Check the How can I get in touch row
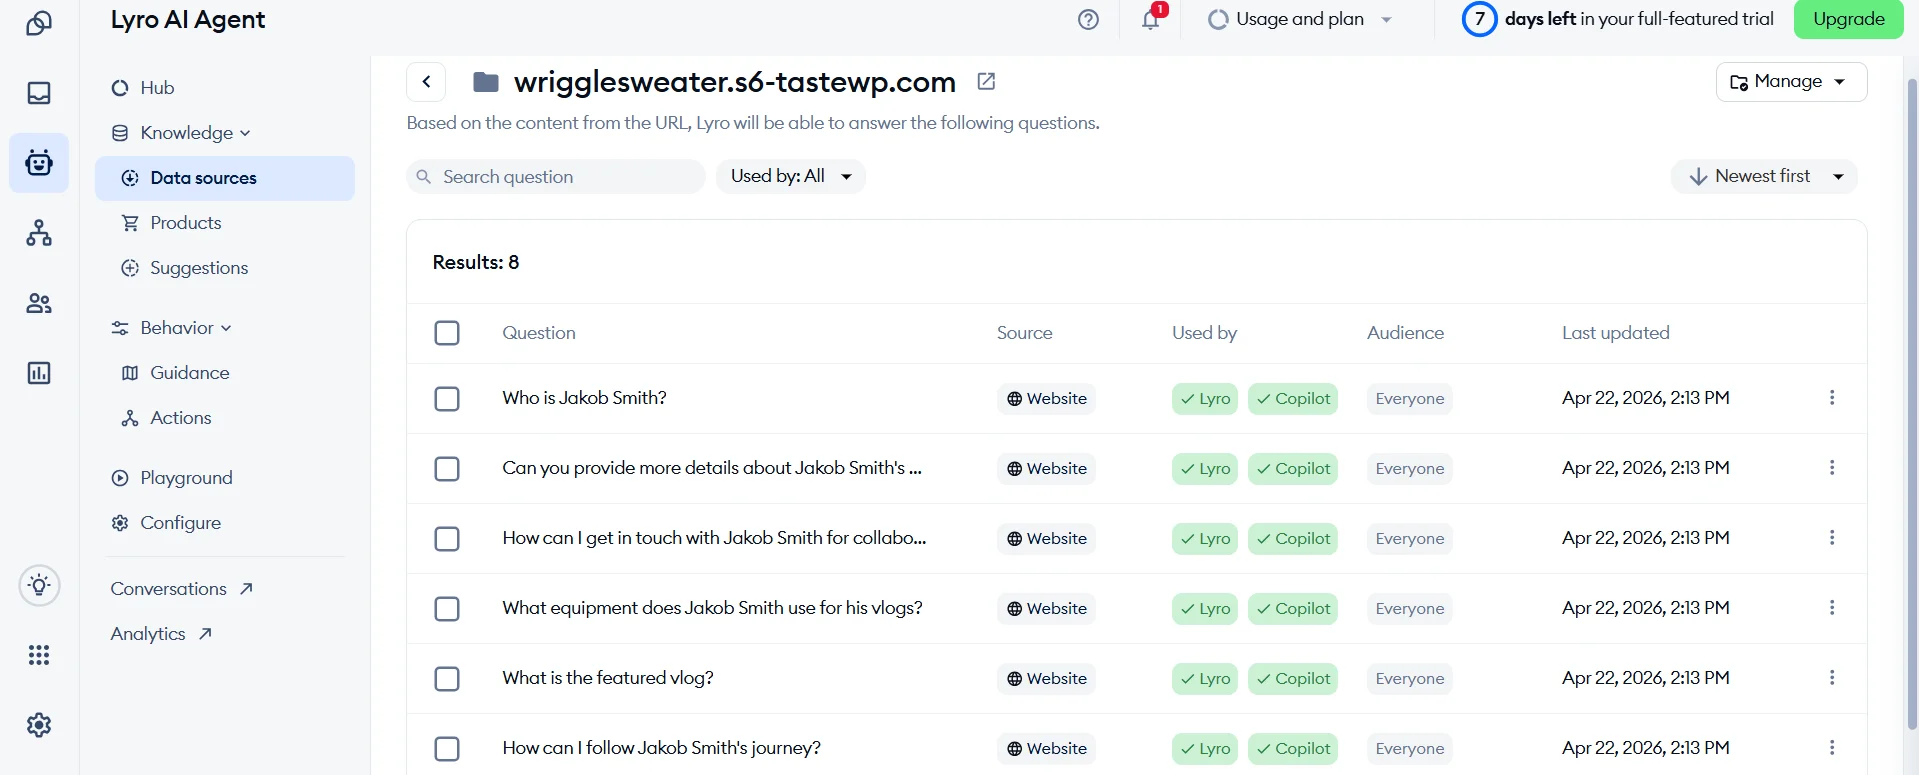 [x=447, y=539]
